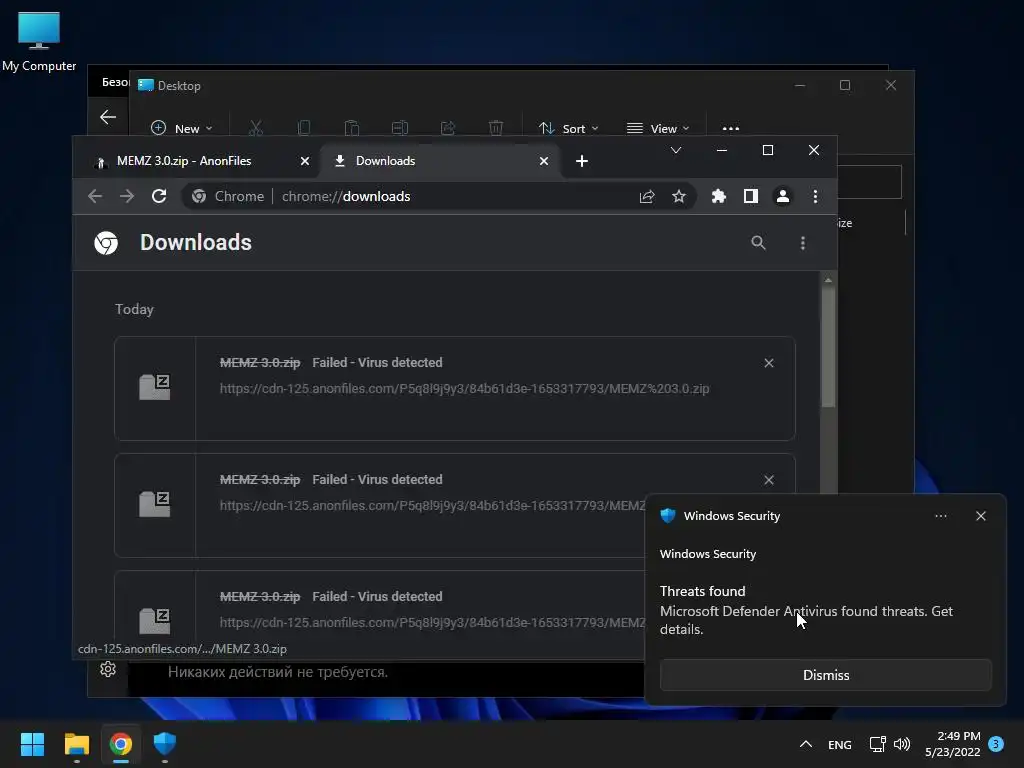
Task: Toggle Chrome side panel
Action: [x=750, y=196]
